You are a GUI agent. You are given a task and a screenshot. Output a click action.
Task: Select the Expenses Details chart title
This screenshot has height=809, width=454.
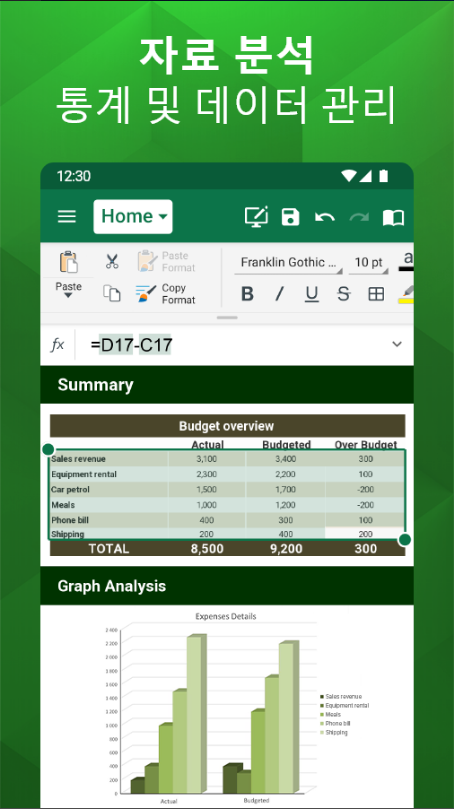pos(225,617)
